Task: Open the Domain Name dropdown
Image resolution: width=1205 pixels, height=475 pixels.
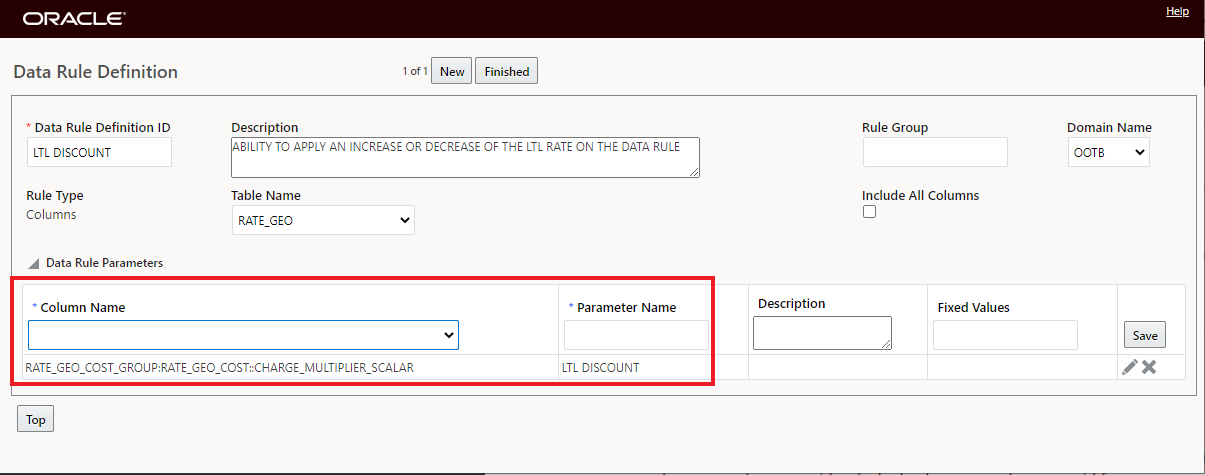Action: pyautogui.click(x=1108, y=152)
